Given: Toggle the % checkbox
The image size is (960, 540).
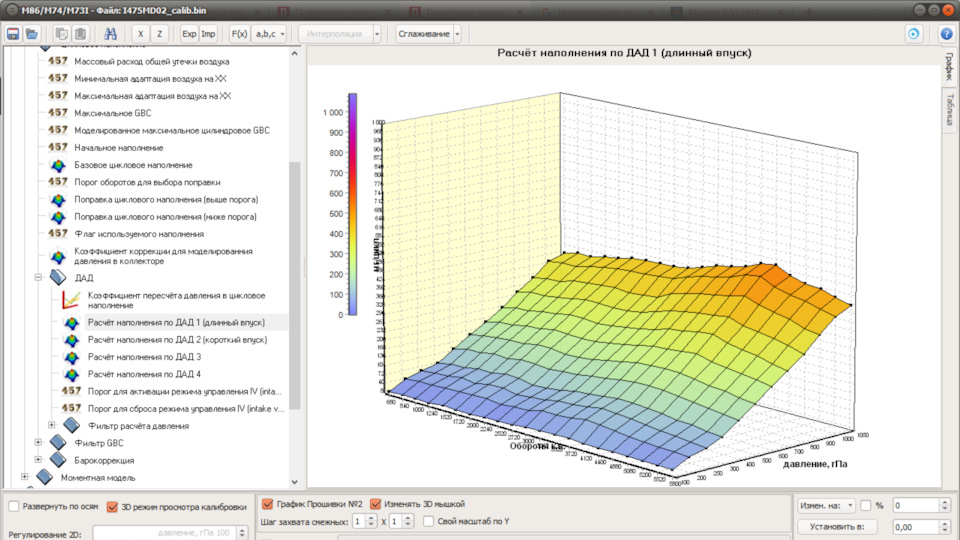Looking at the screenshot, I should tap(866, 505).
